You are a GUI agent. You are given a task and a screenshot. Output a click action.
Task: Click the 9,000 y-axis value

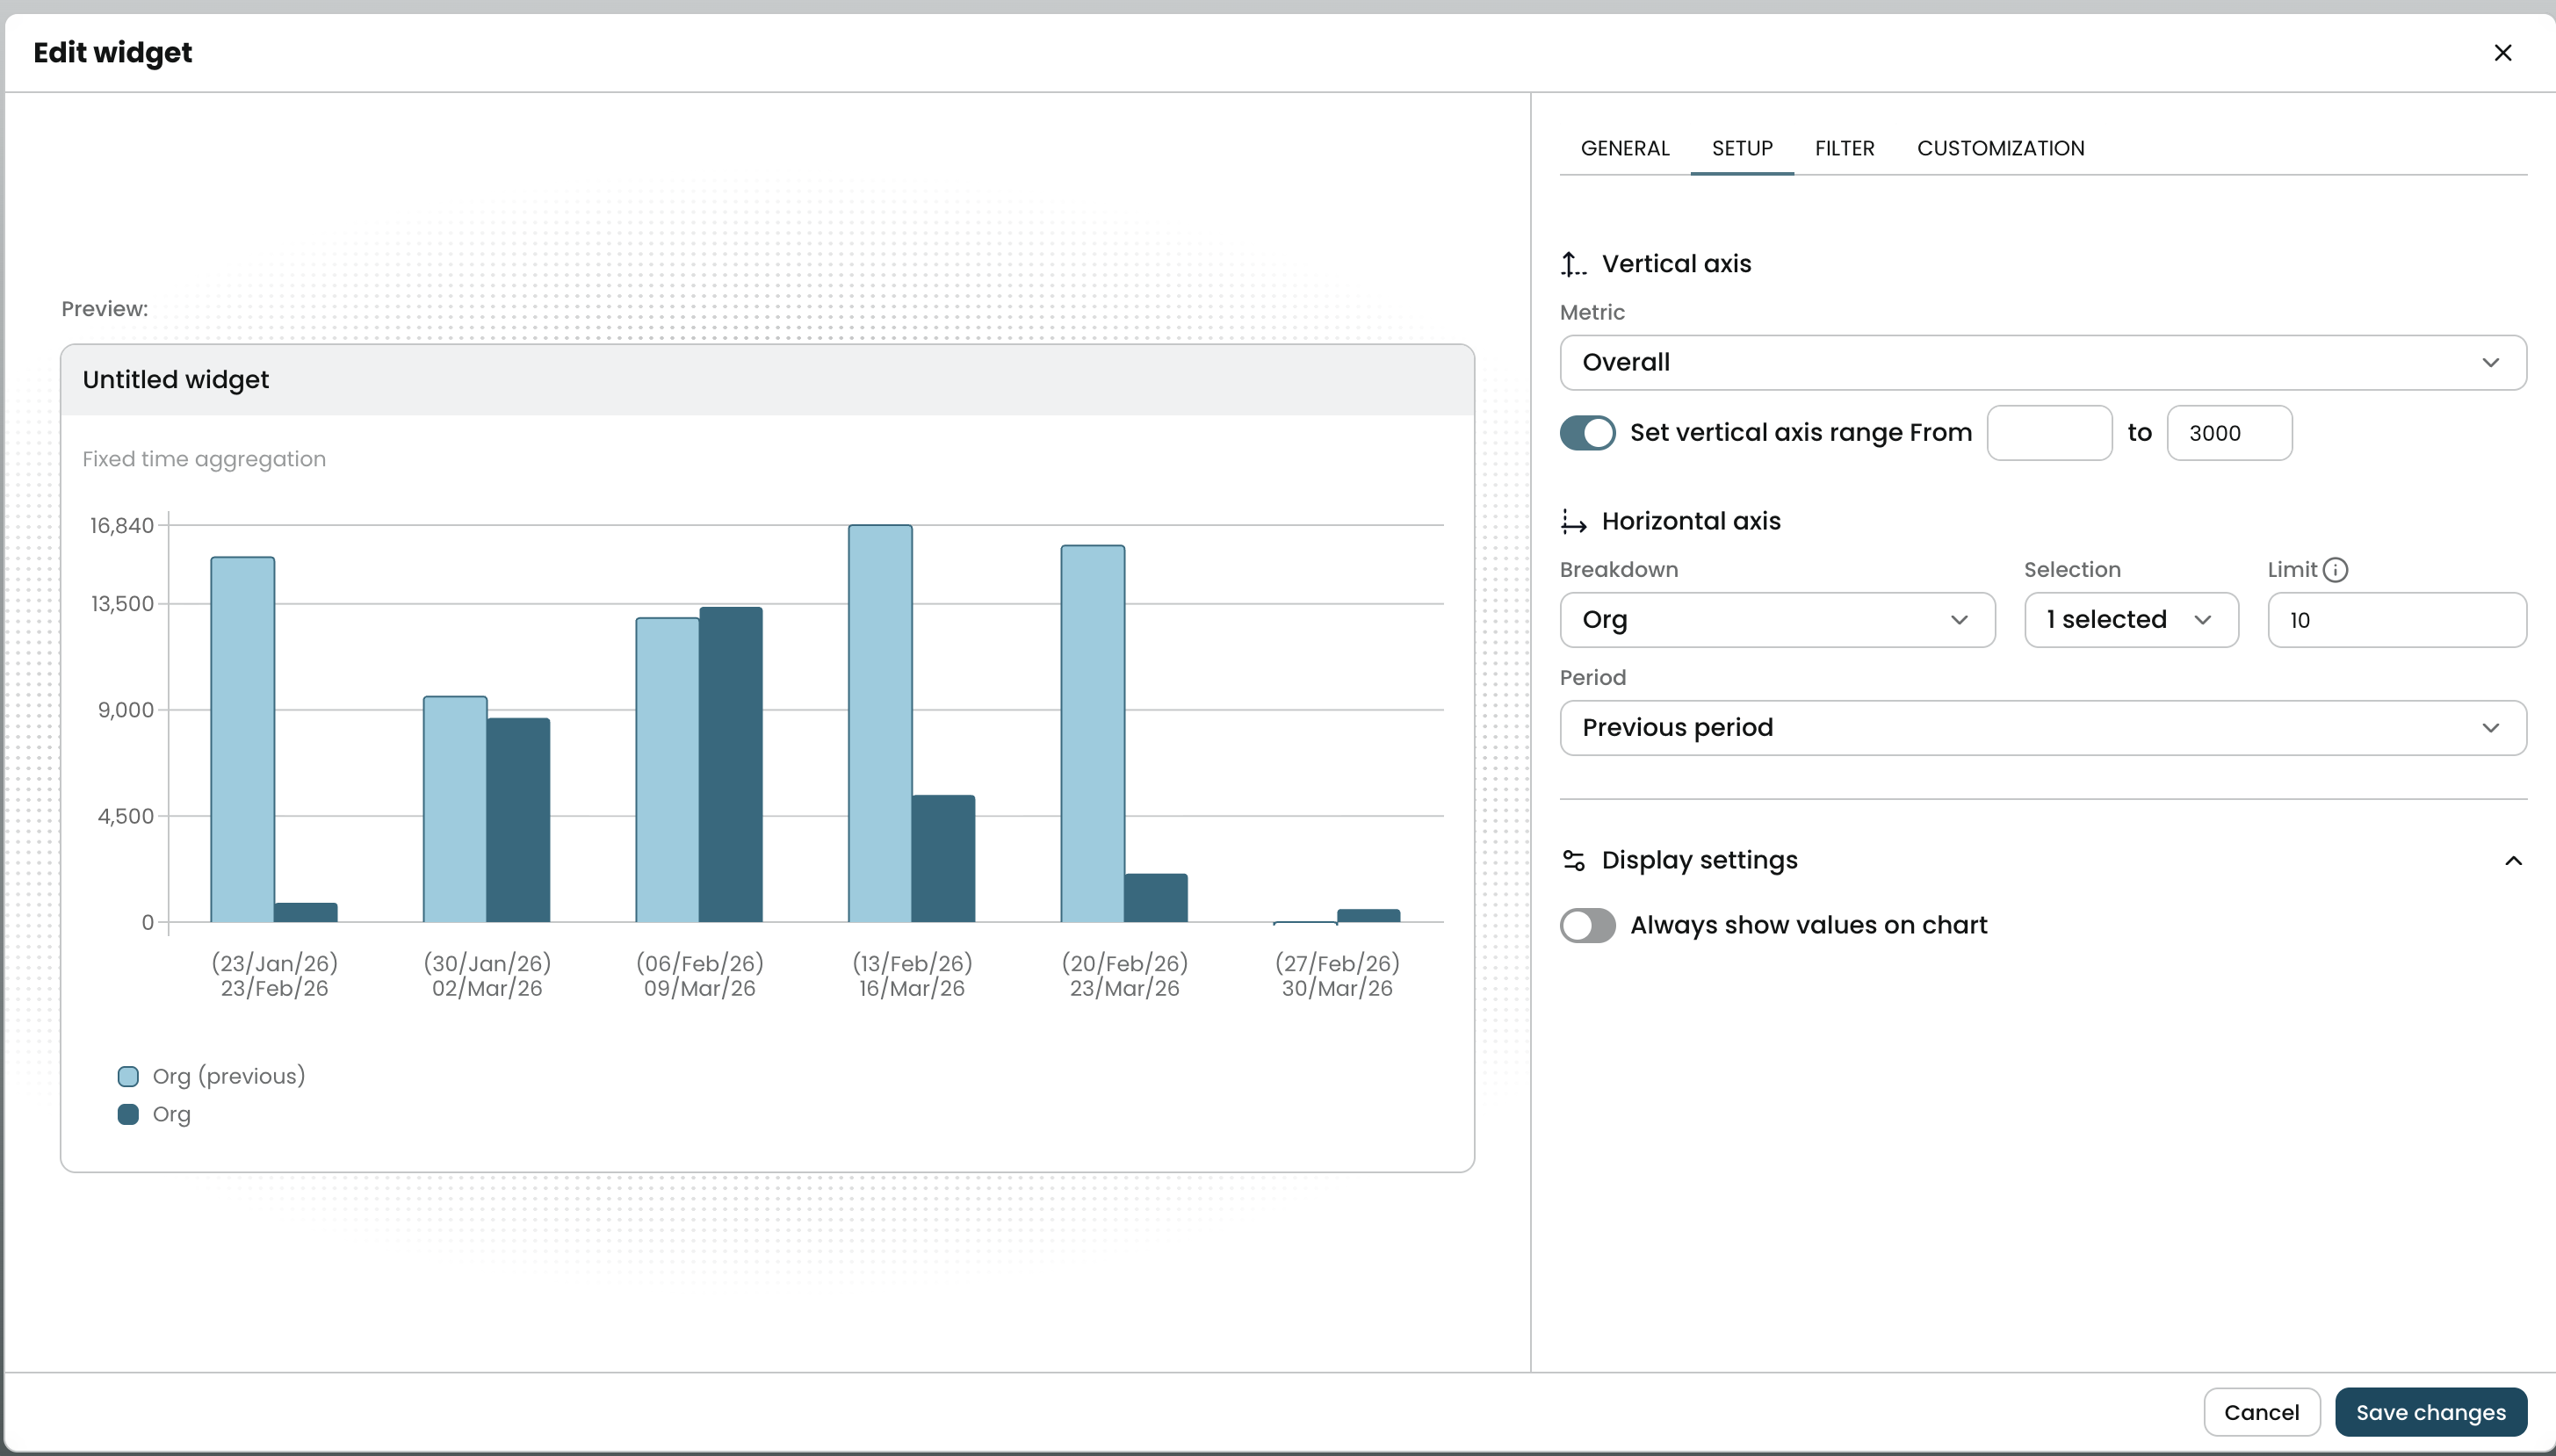(x=126, y=710)
